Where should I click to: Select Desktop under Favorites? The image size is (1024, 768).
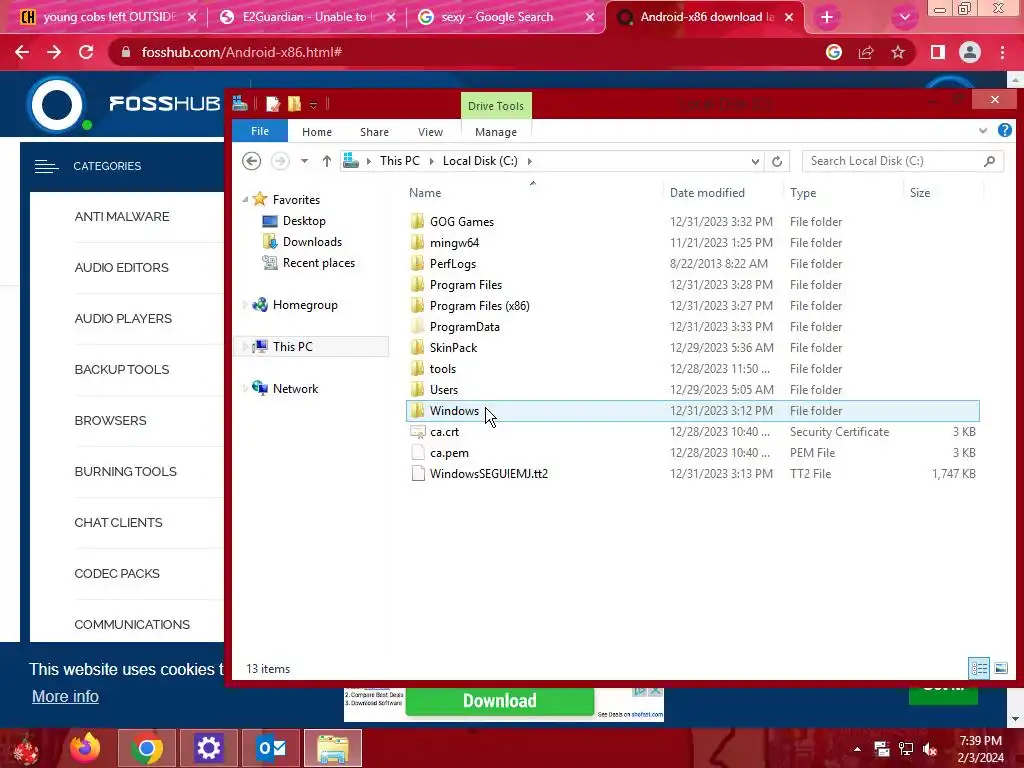tap(304, 221)
